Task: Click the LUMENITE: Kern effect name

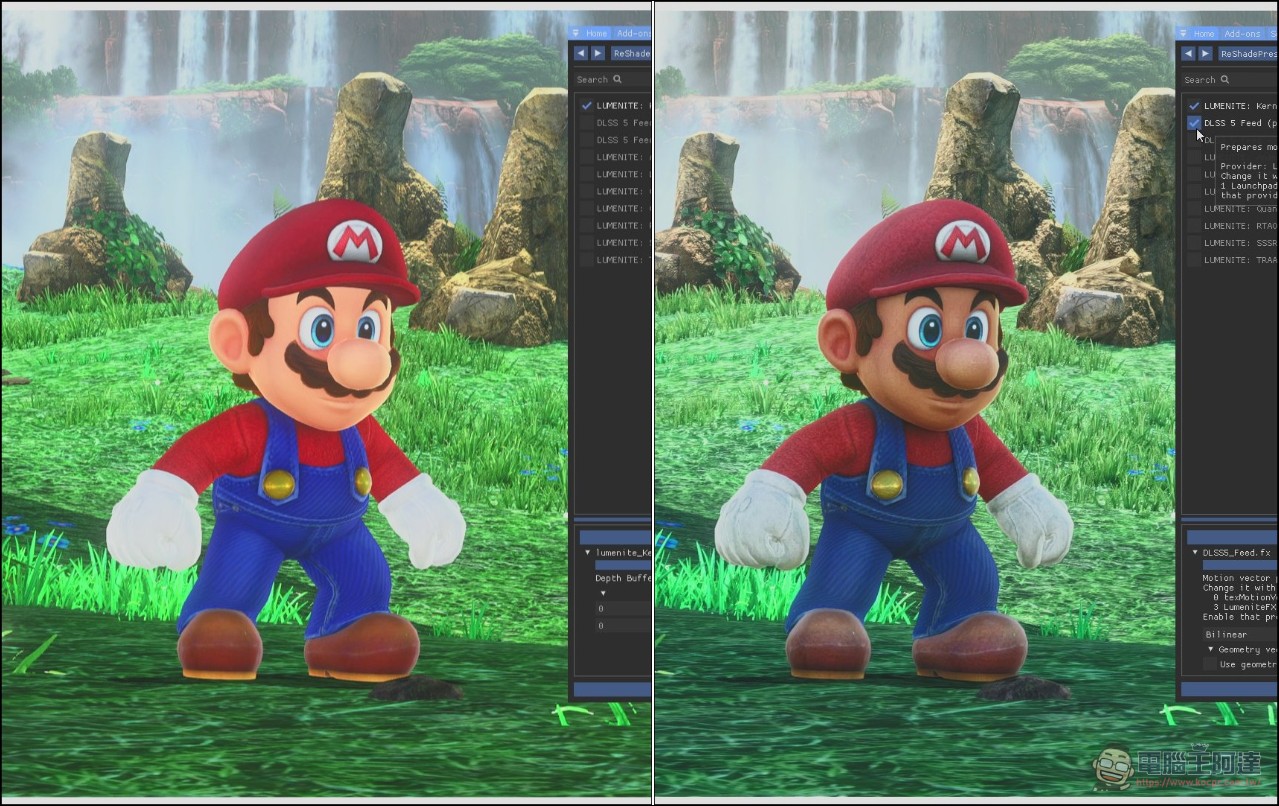Action: (1241, 106)
